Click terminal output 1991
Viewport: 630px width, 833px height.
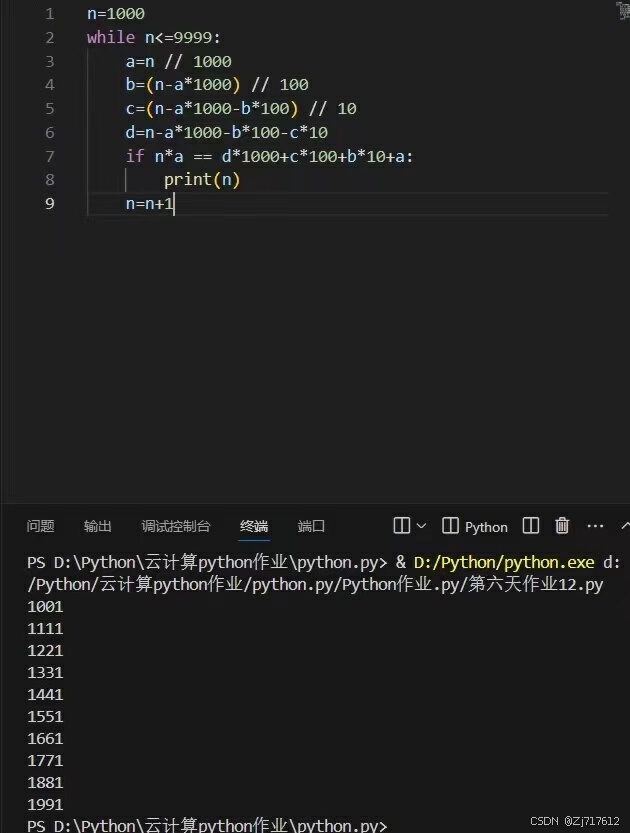click(x=45, y=805)
